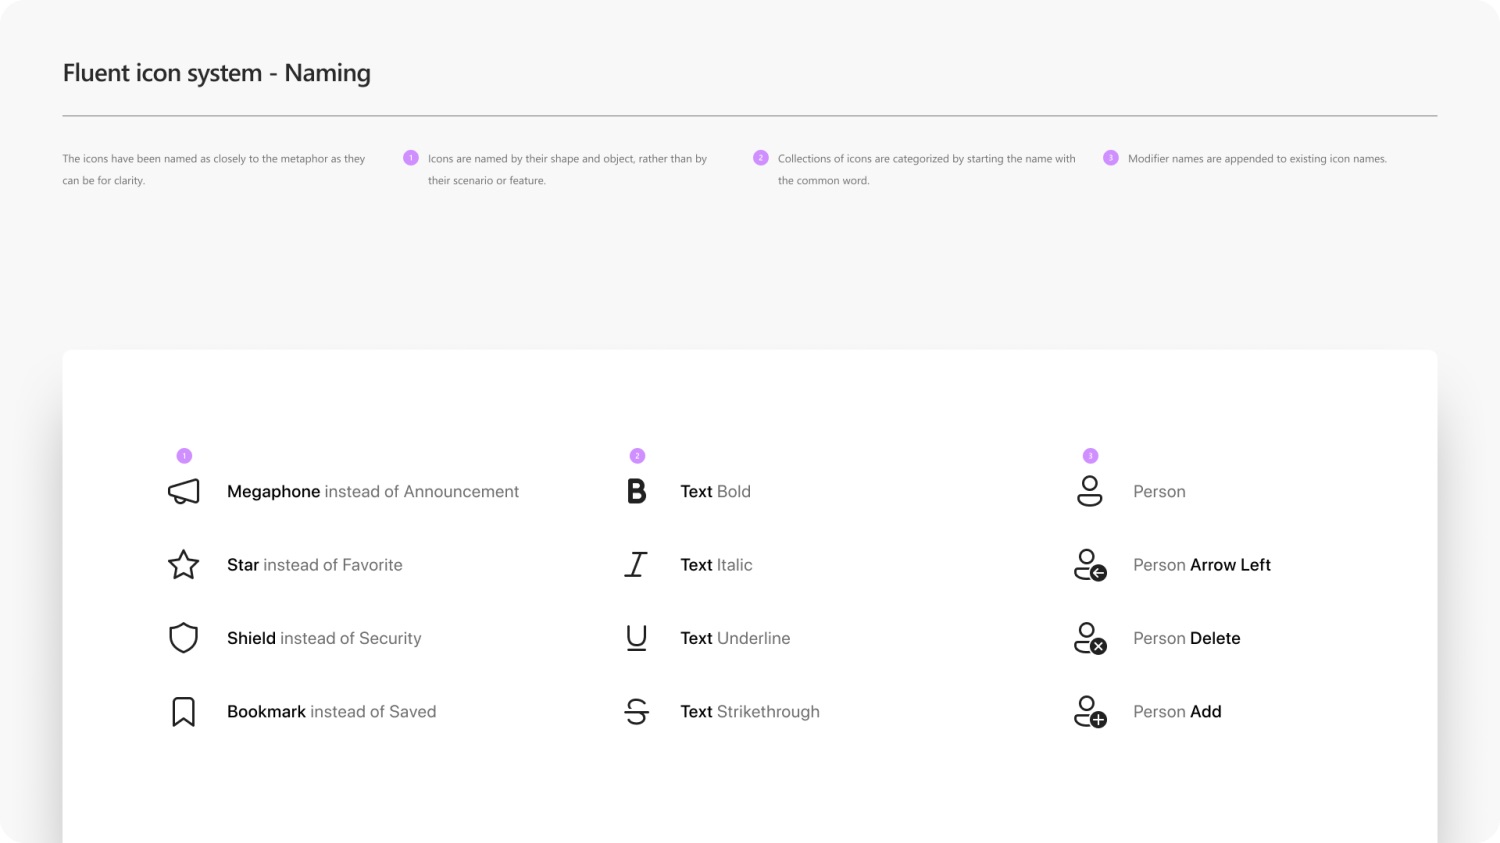The image size is (1500, 843).
Task: Select the Person Delete icon
Action: click(x=1090, y=638)
